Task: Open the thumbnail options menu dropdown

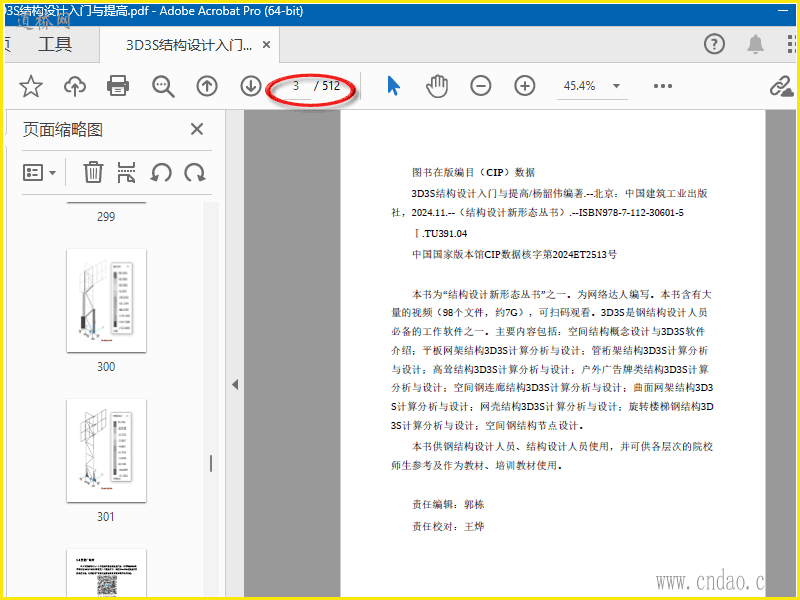Action: coord(39,172)
